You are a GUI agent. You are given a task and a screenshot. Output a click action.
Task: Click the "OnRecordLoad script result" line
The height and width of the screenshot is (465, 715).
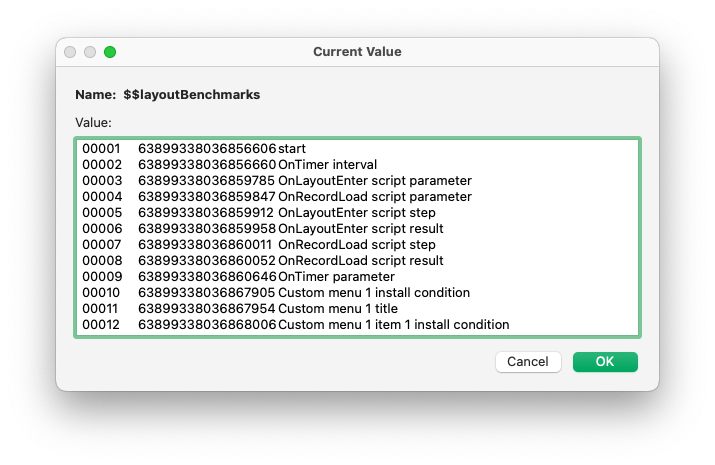click(360, 260)
